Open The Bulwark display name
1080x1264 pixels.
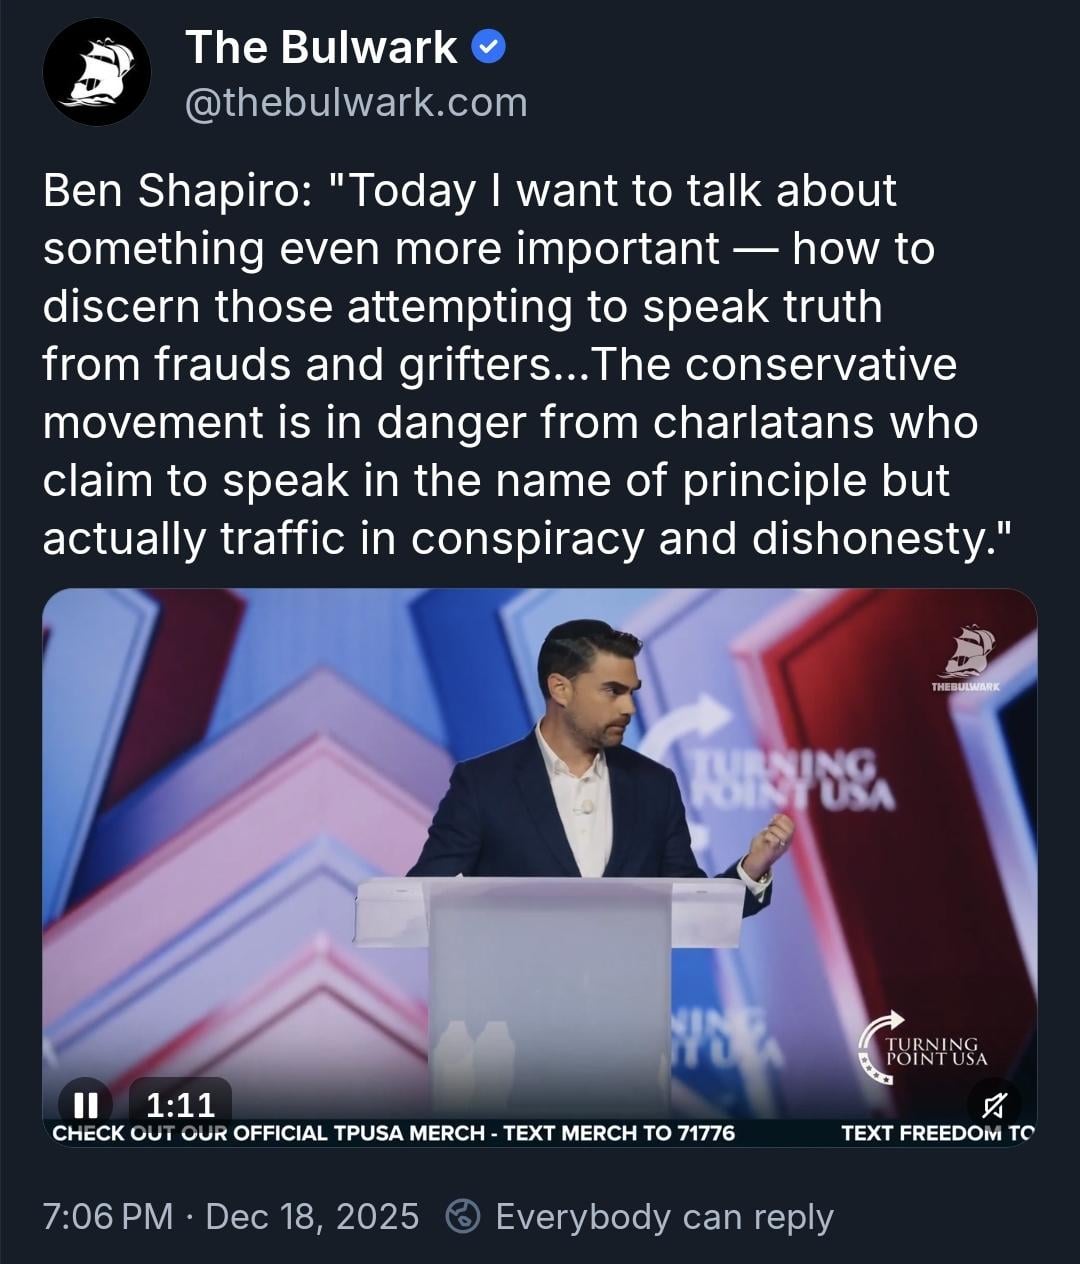[x=321, y=47]
